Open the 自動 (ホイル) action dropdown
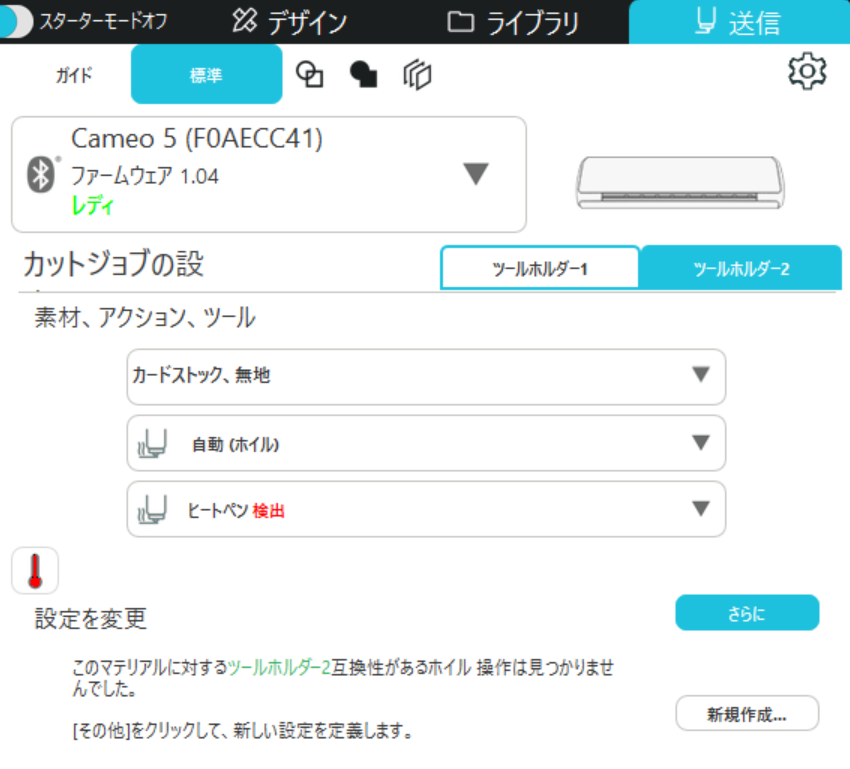Screen dimensions: 850x769 (426, 443)
